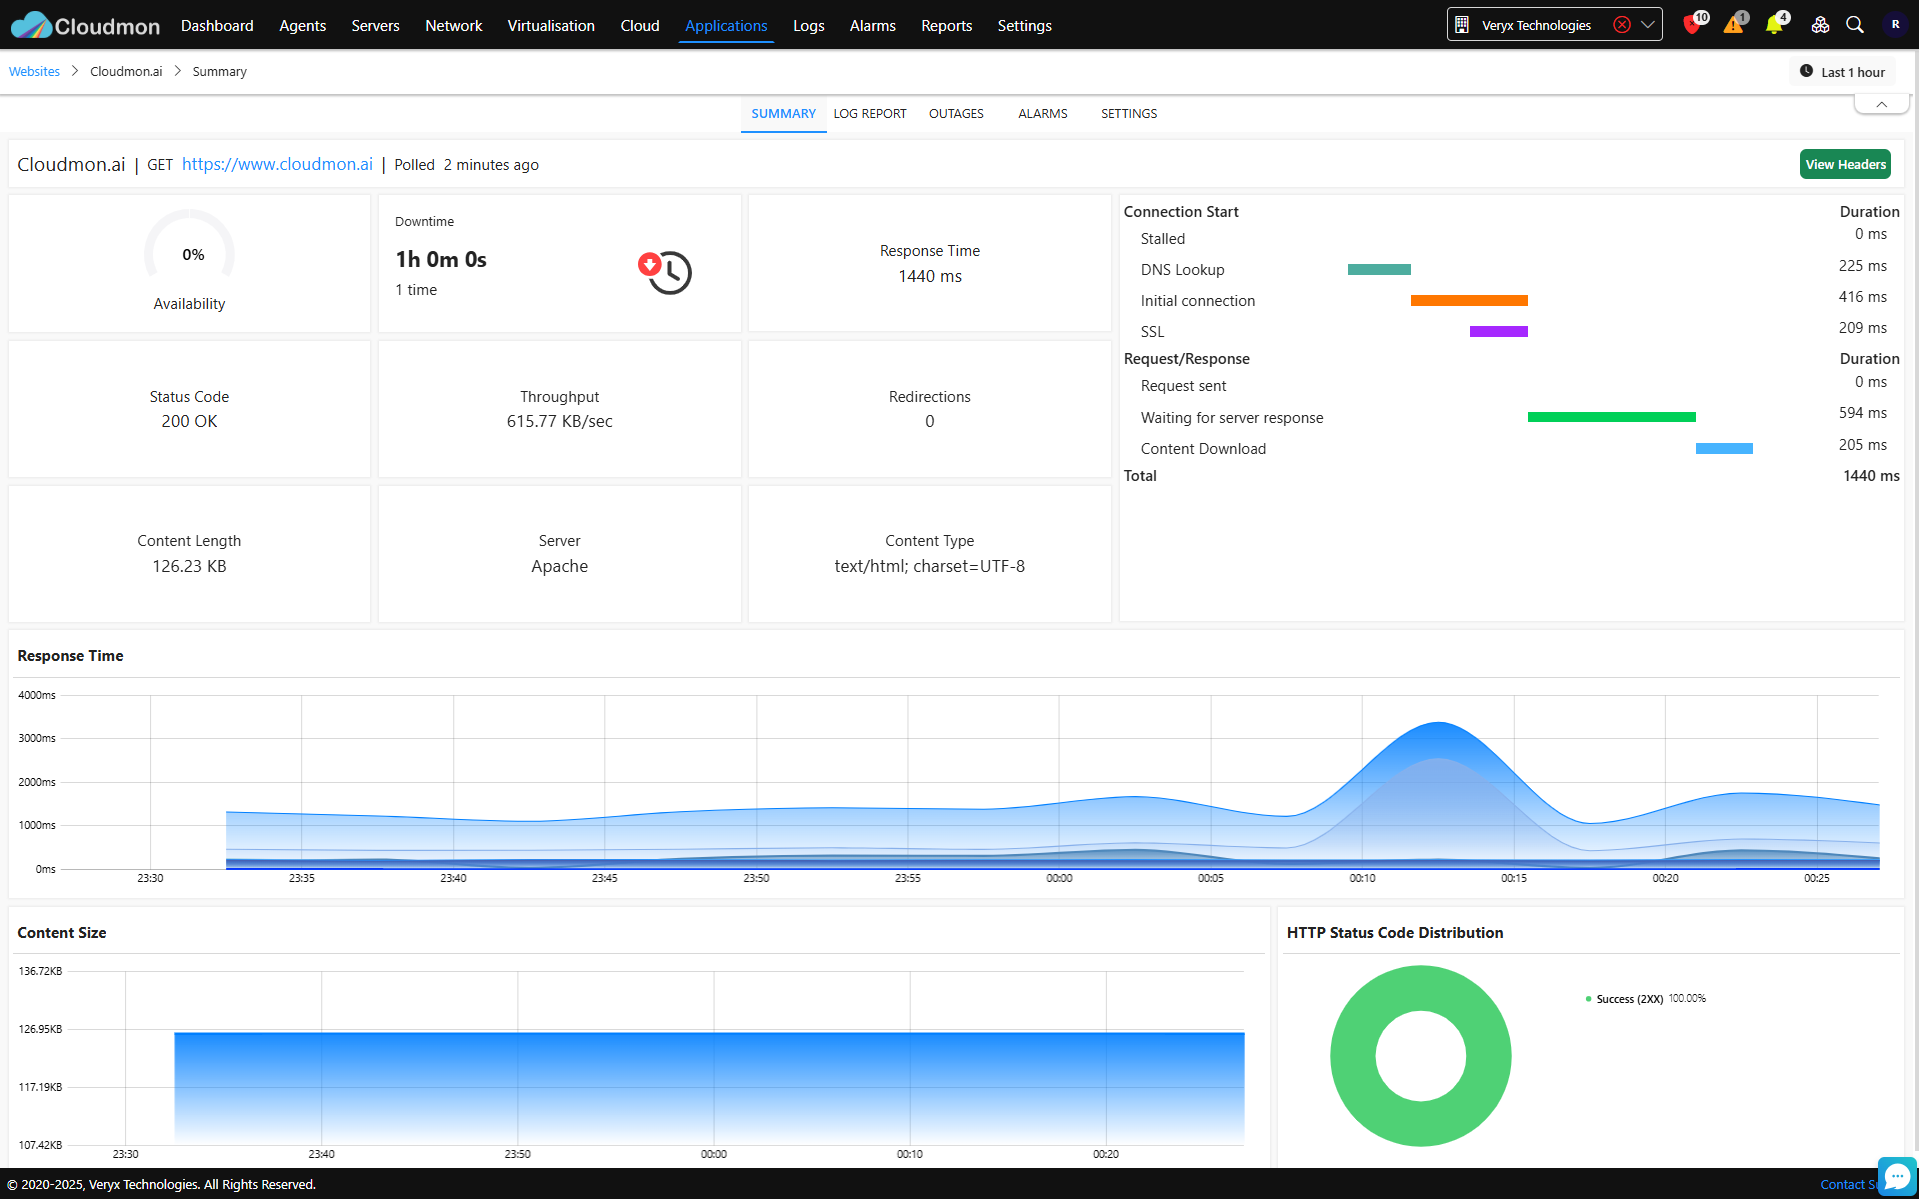Viewport: 1919px width, 1199px height.
Task: Click the Content Length 126.23 KB value
Action: [x=189, y=566]
